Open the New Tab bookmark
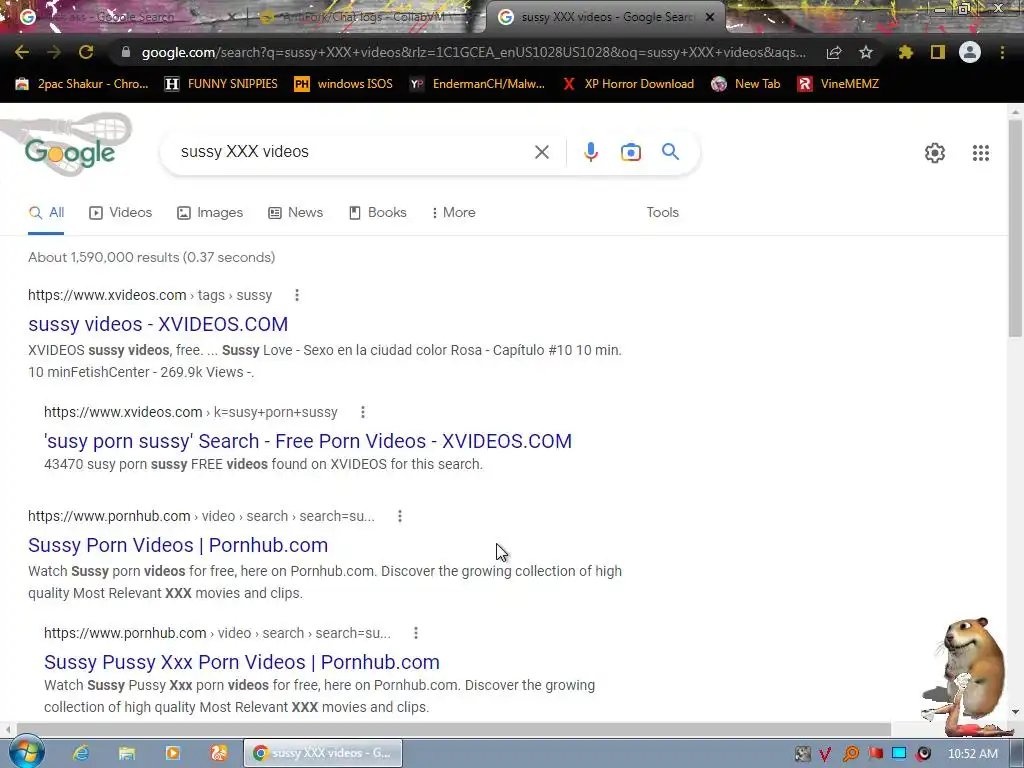This screenshot has height=768, width=1024. click(746, 84)
